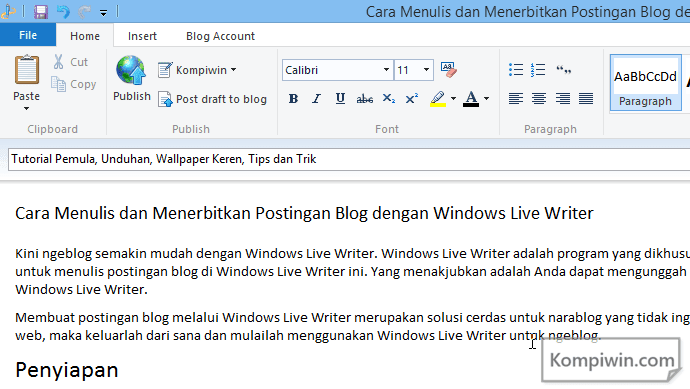Expand the font size dropdown arrow
Image resolution: width=690 pixels, height=389 pixels.
(426, 70)
